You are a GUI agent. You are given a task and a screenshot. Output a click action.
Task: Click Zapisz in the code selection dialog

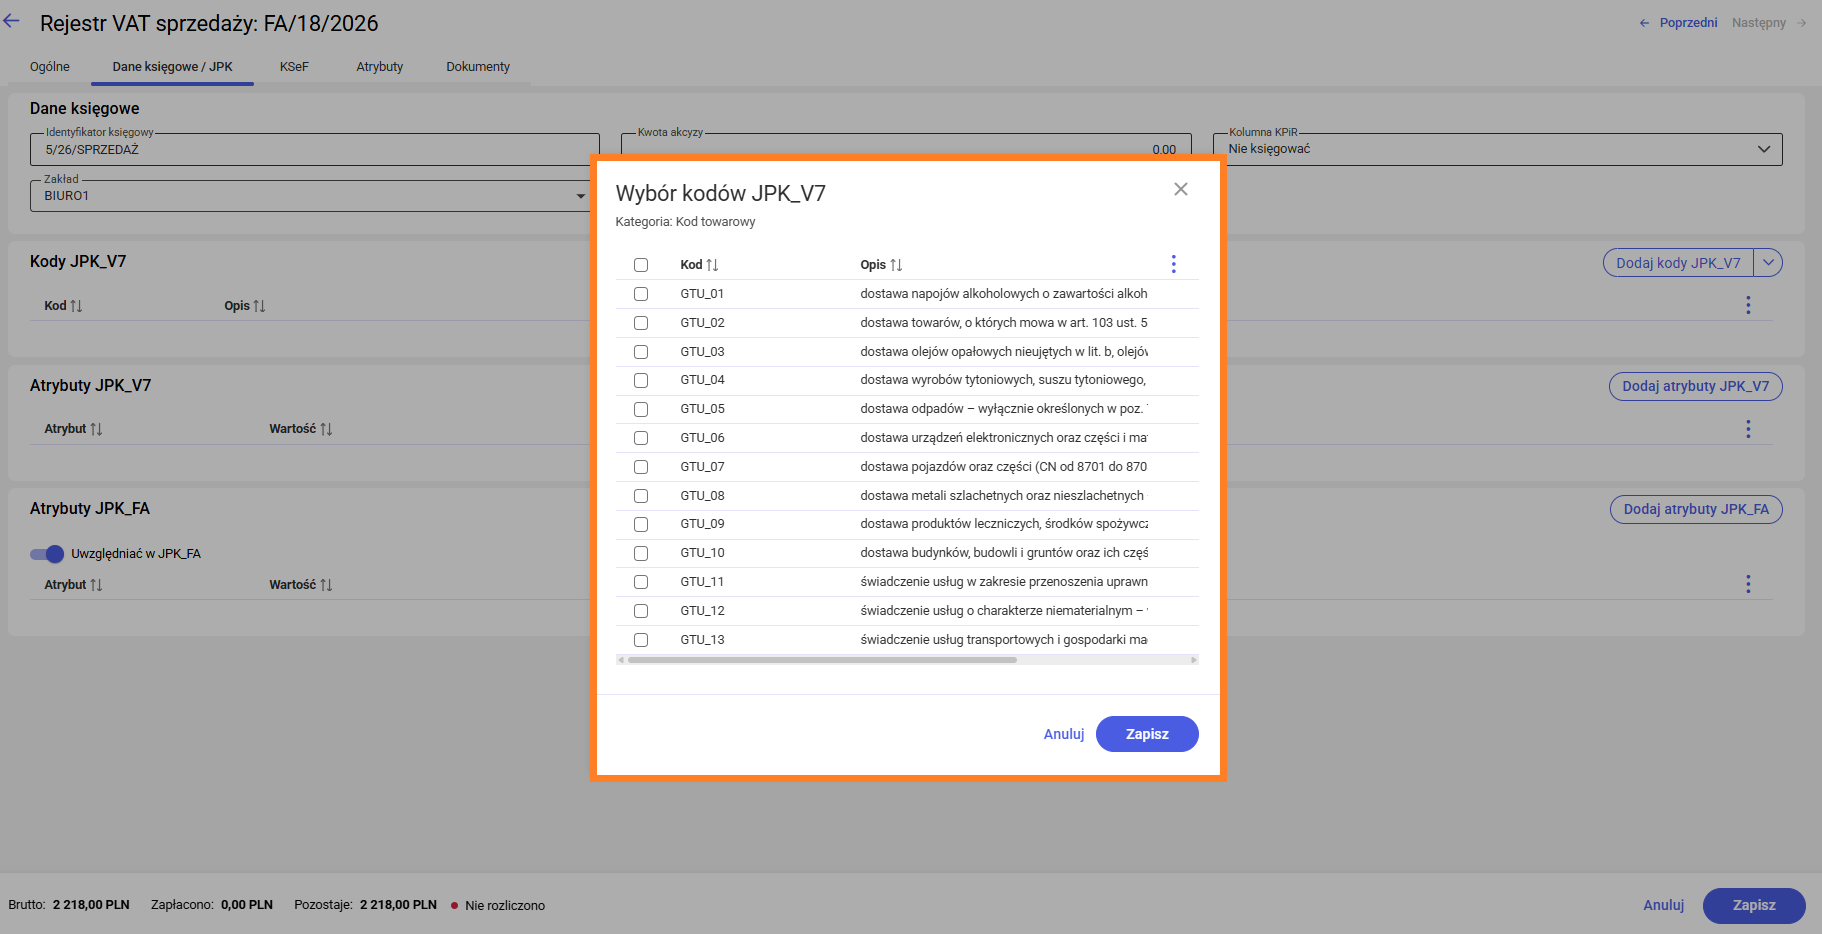[x=1146, y=734]
